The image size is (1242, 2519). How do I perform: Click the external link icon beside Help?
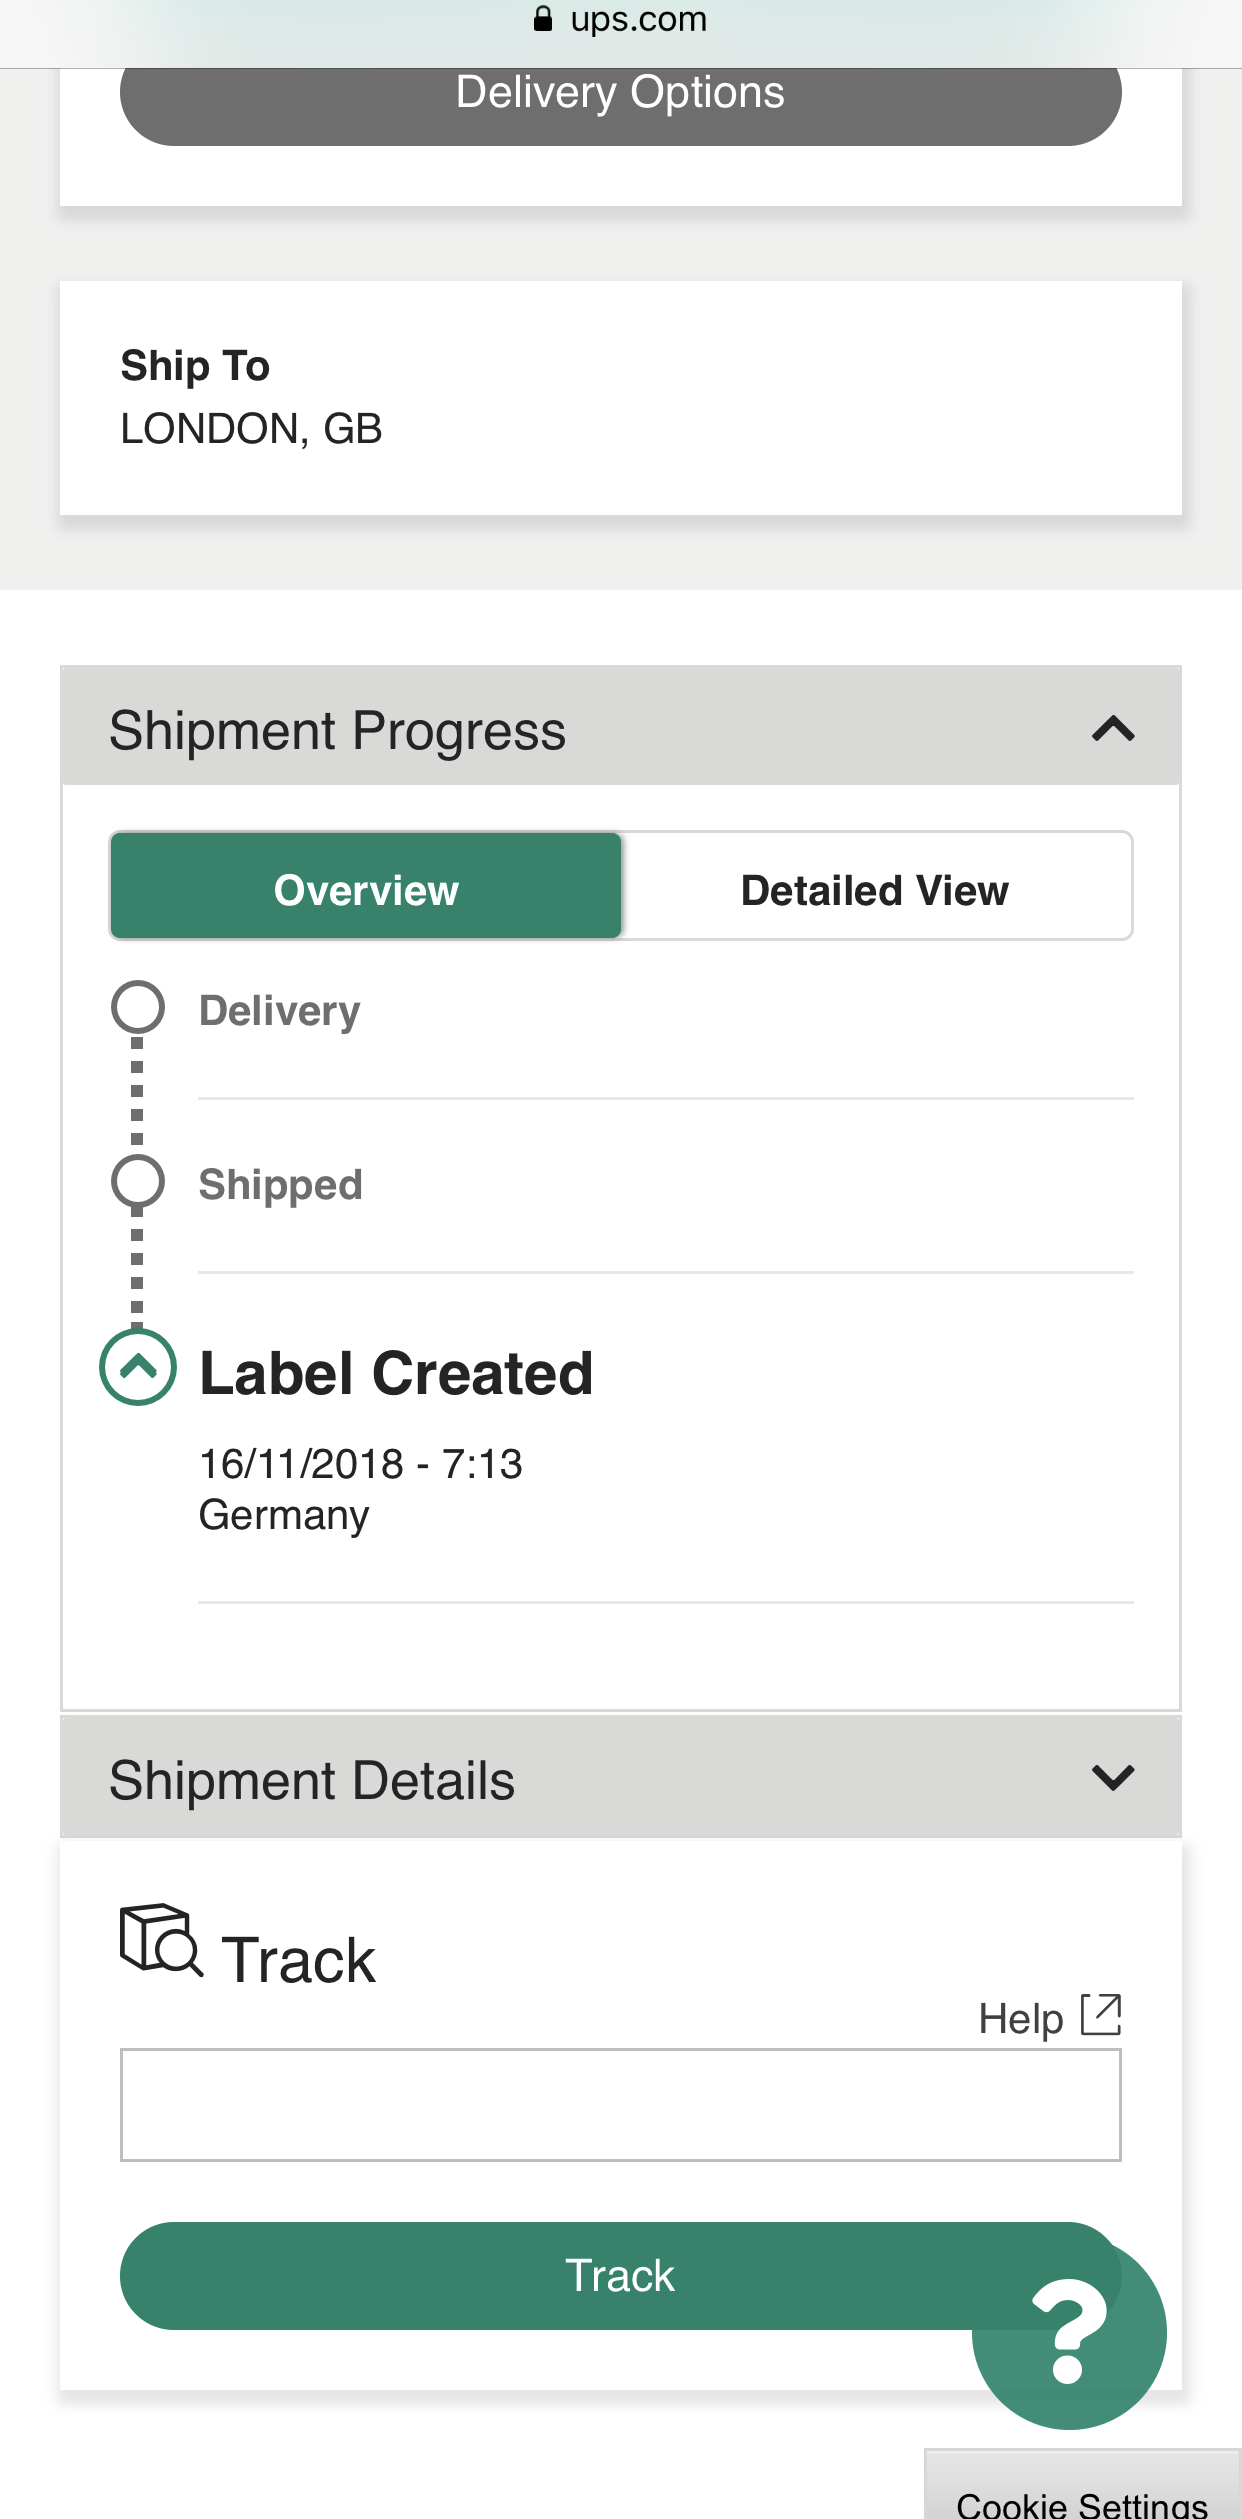(1101, 2015)
